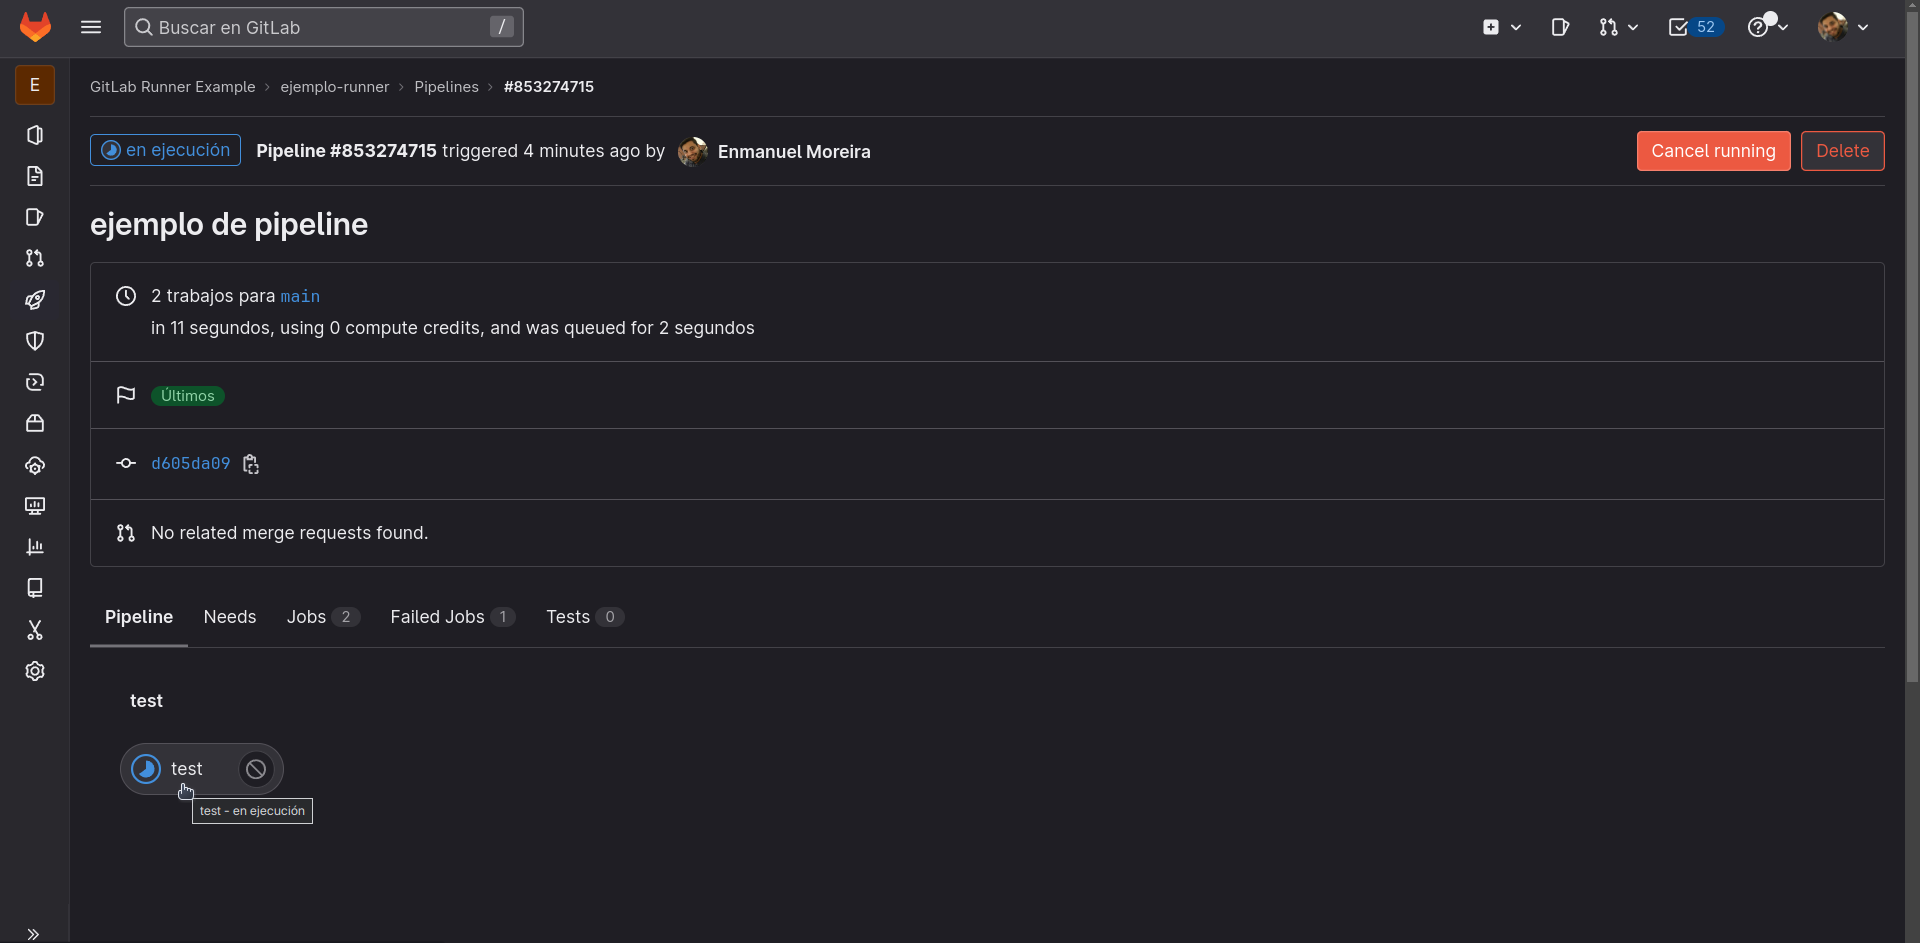
Task: Copy commit SHA d605da09 to clipboard
Action: pyautogui.click(x=251, y=464)
